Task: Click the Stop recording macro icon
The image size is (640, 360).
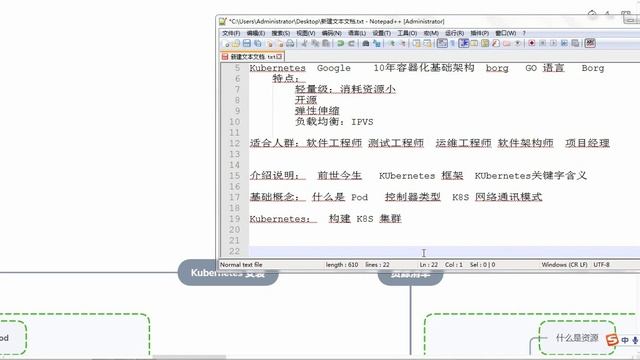Action: tap(542, 43)
